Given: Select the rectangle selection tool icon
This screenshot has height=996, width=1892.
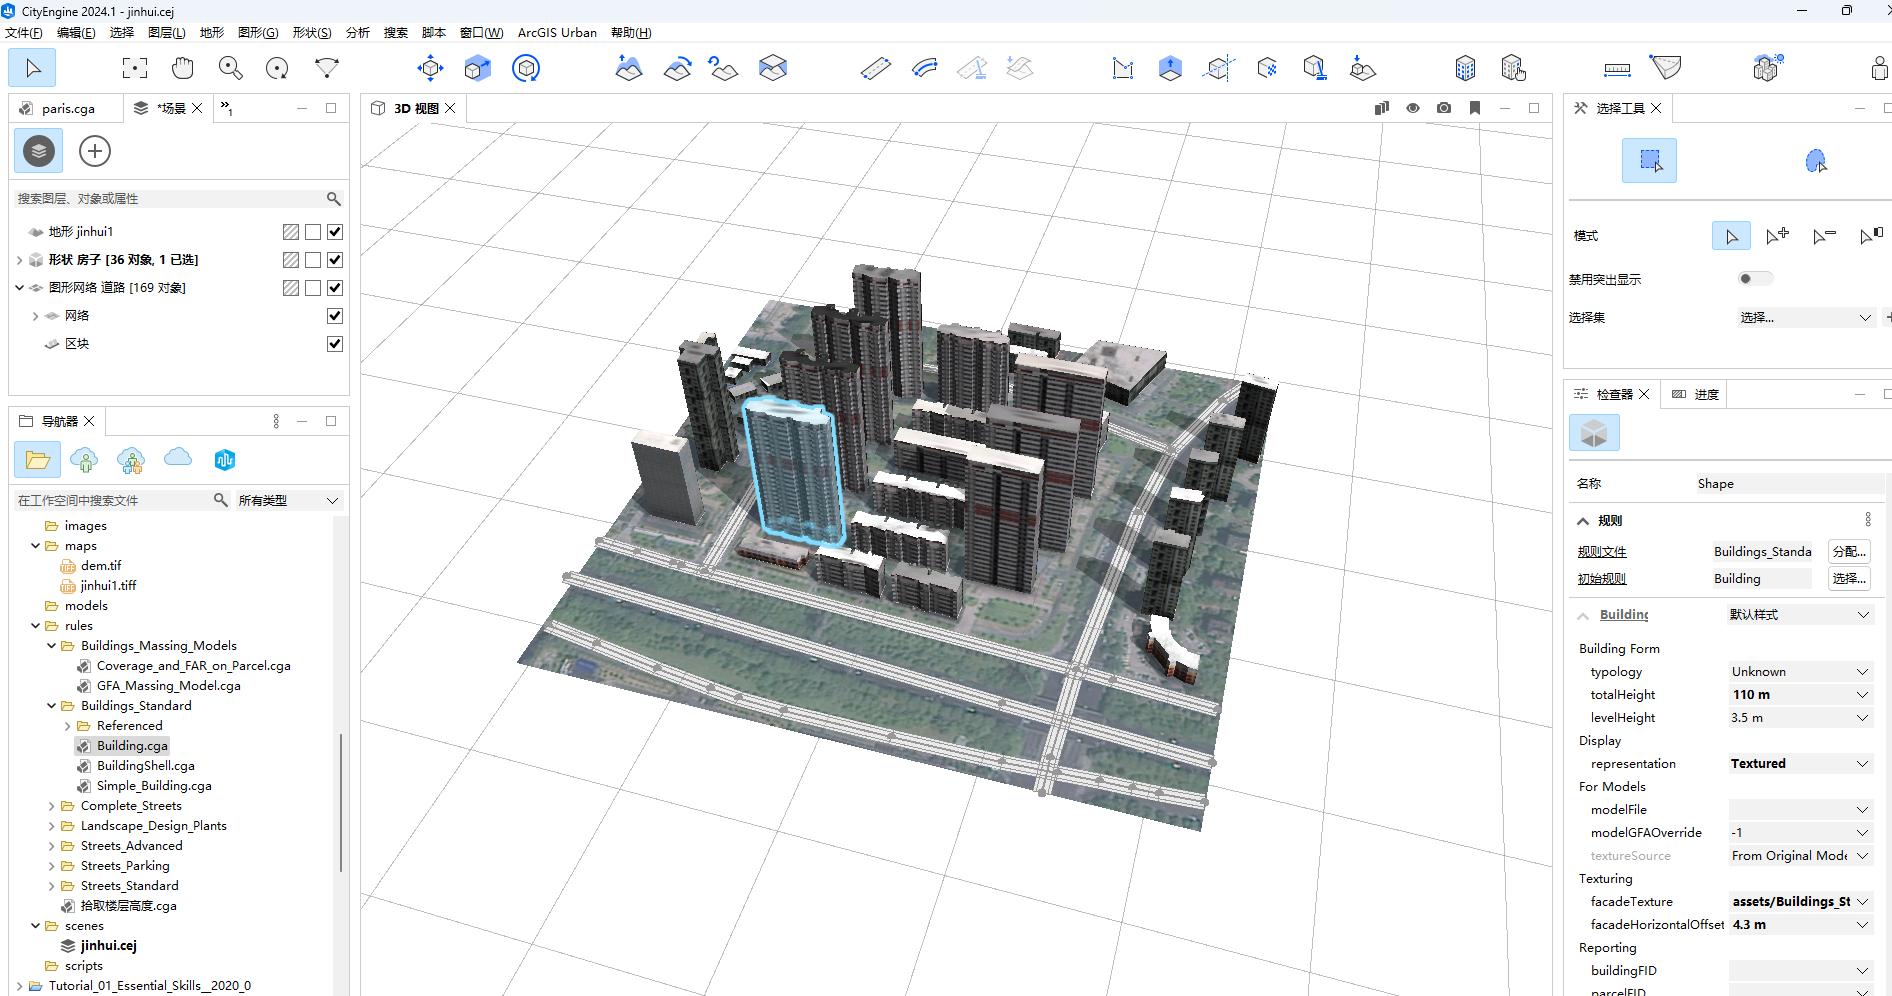Looking at the screenshot, I should 1649,161.
